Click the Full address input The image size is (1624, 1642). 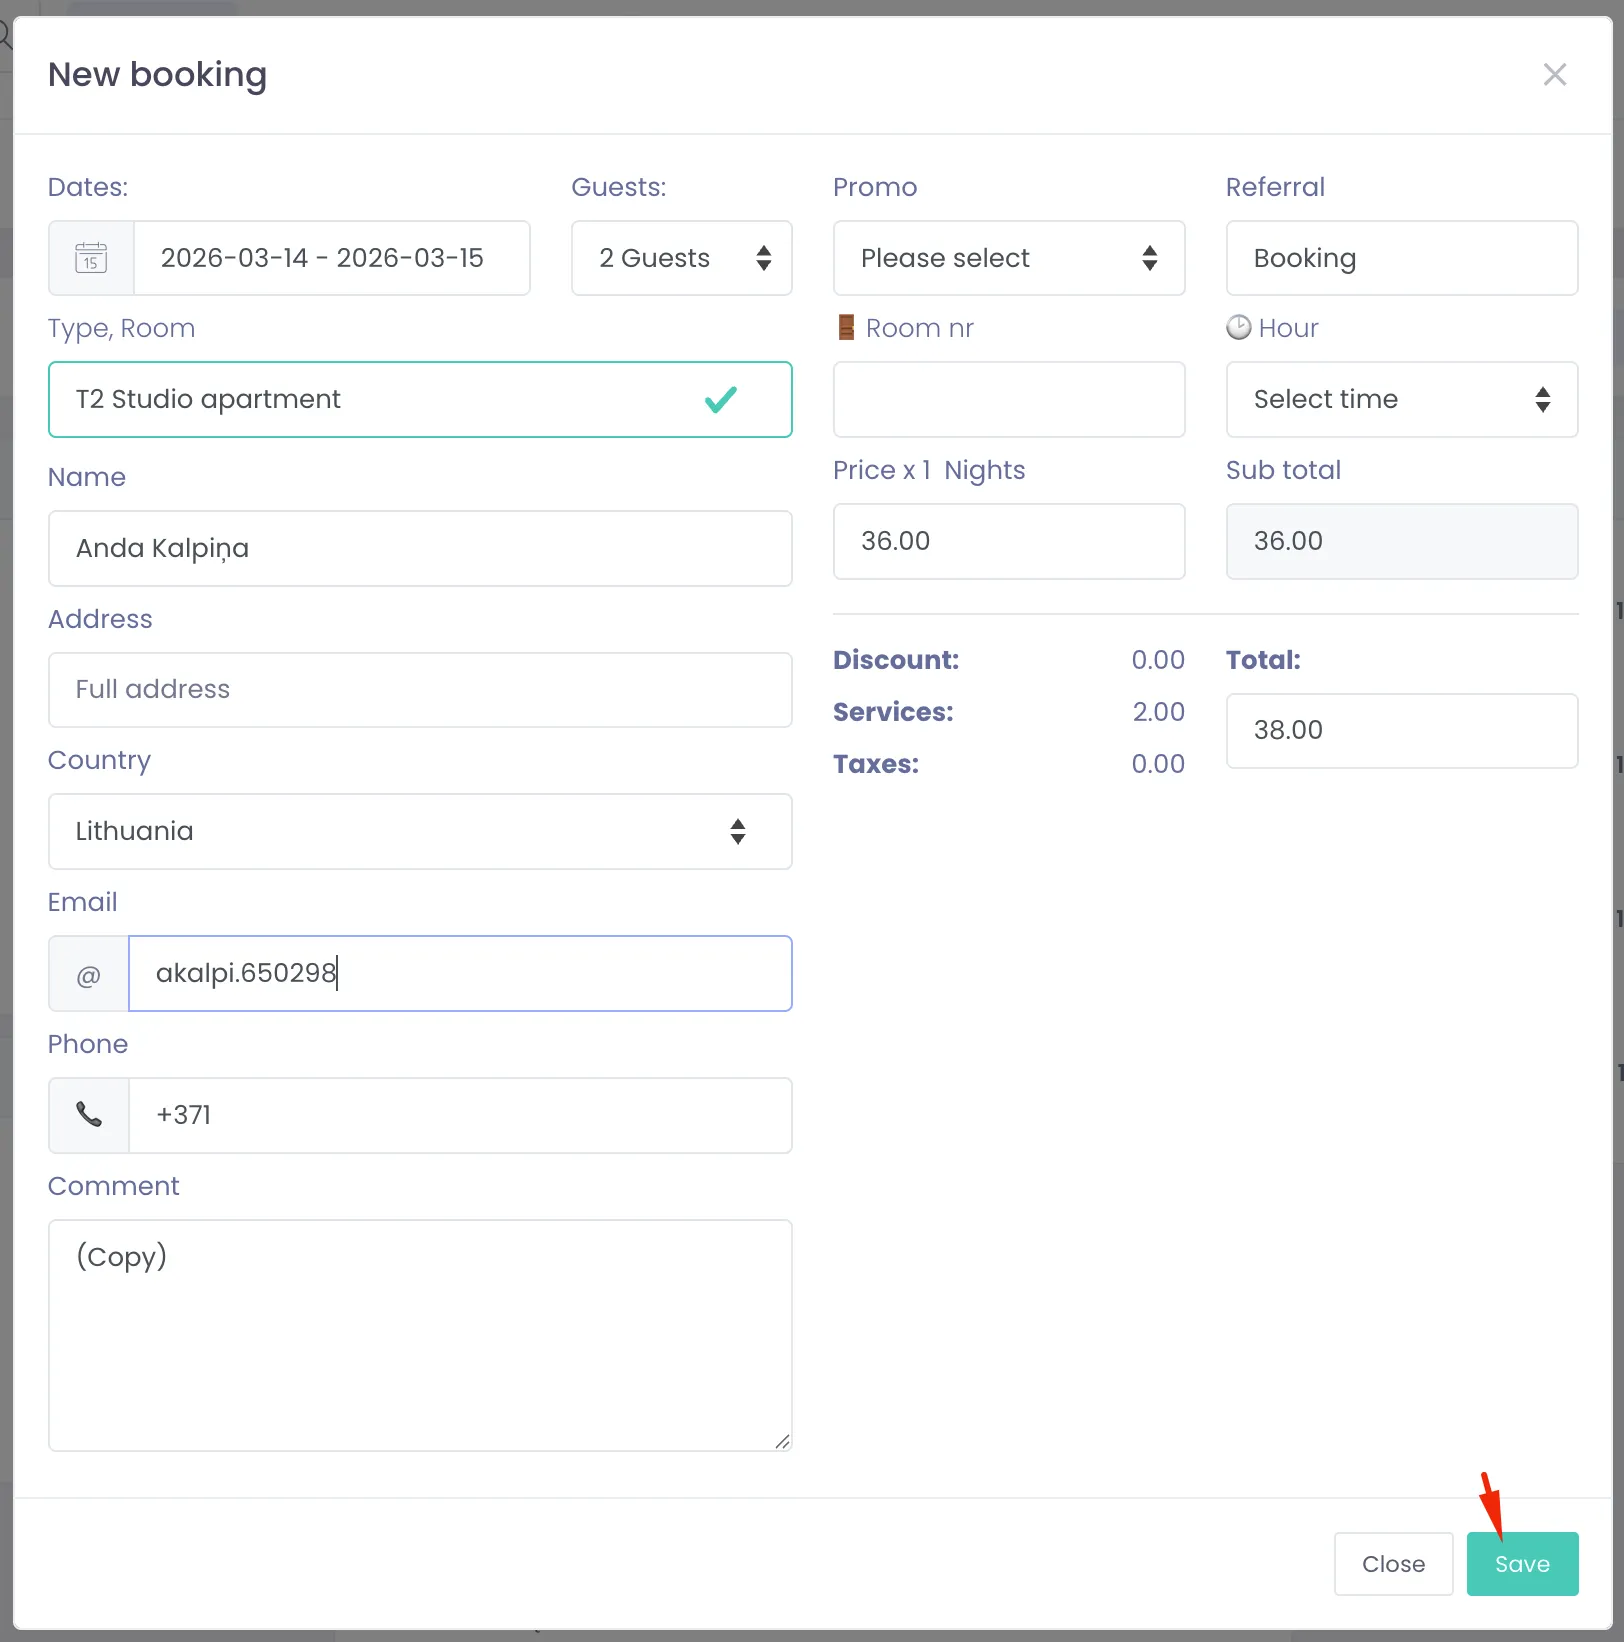pyautogui.click(x=420, y=690)
